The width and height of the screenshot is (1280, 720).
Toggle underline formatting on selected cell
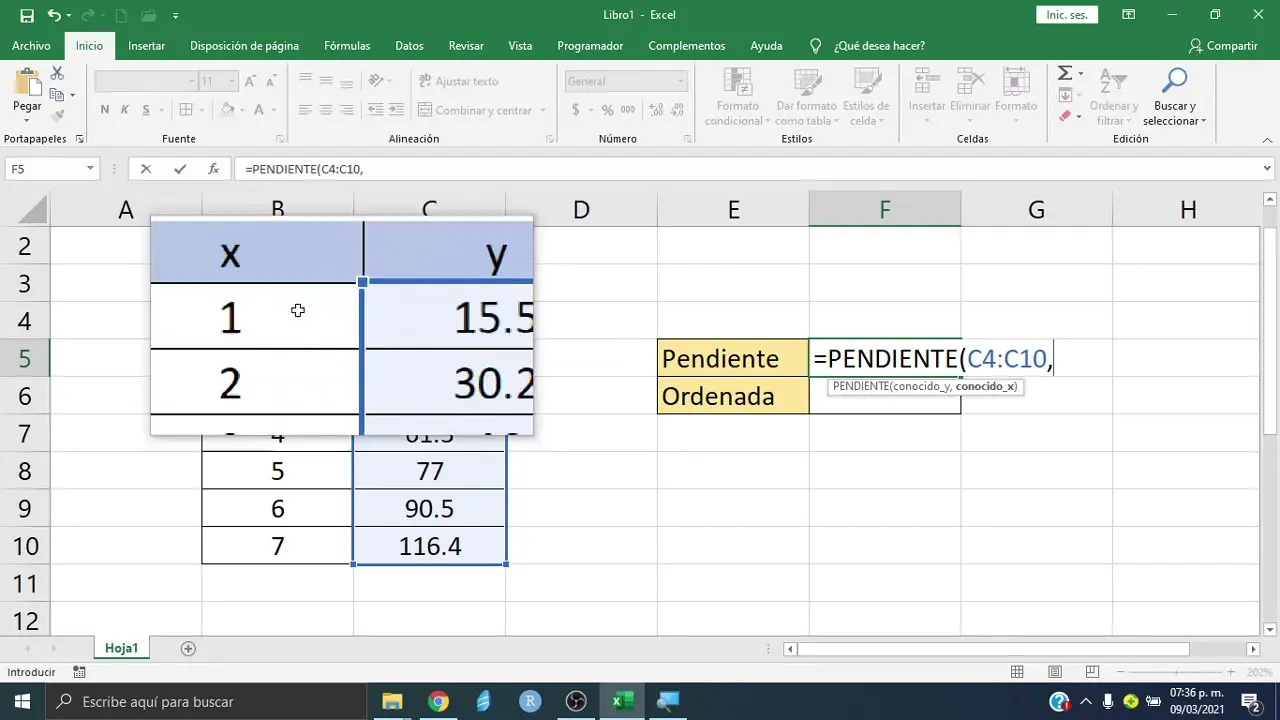[146, 108]
